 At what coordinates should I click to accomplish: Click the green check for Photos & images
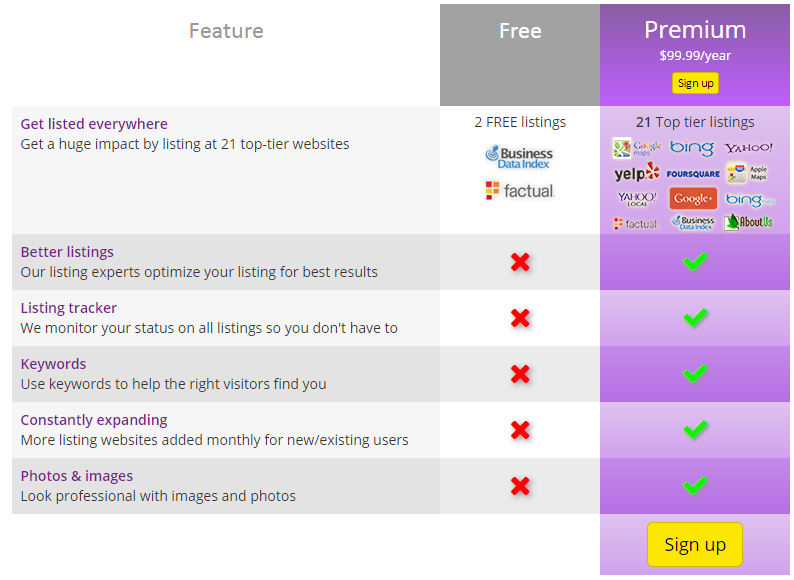point(695,485)
